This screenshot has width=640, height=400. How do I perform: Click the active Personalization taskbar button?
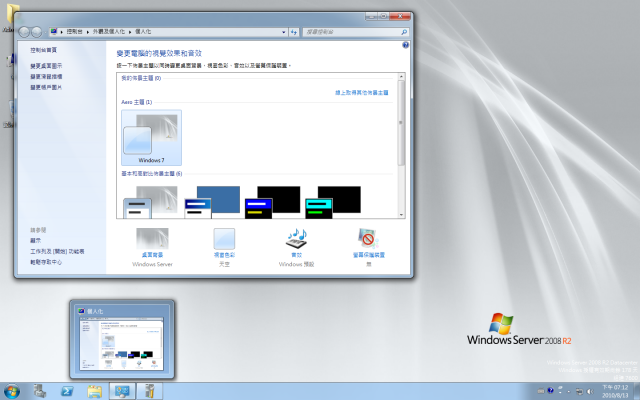click(x=122, y=391)
